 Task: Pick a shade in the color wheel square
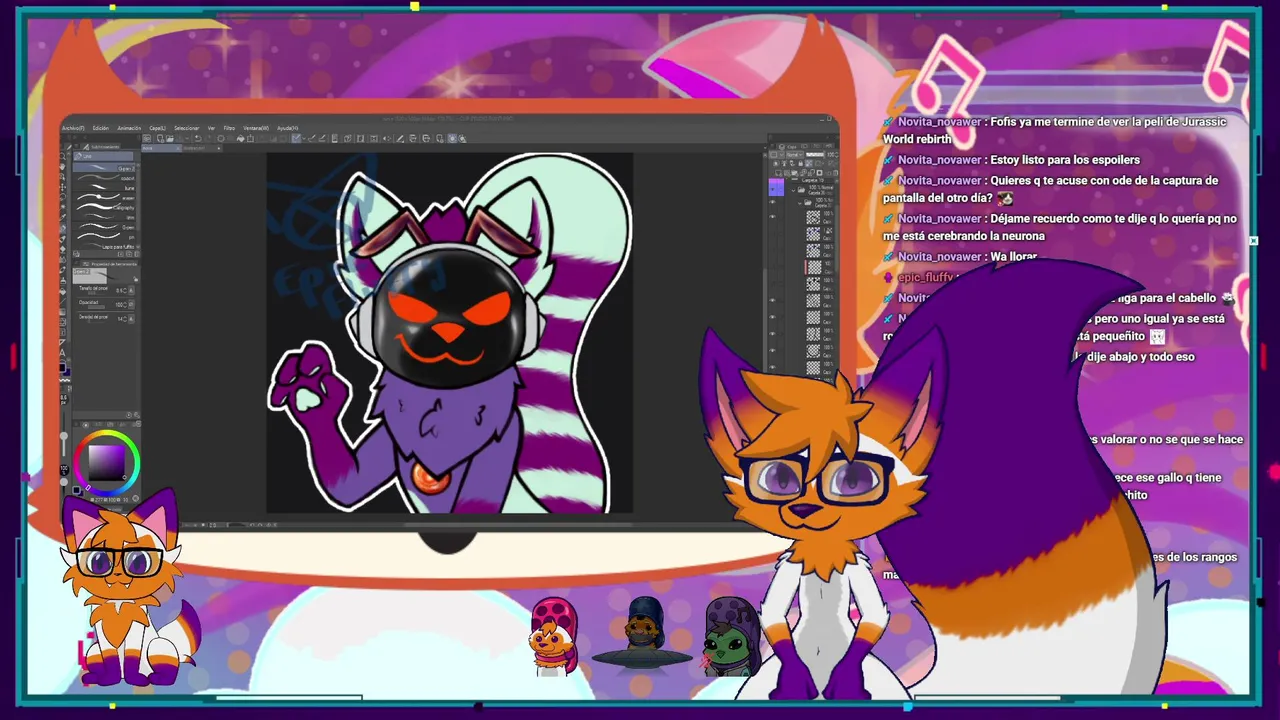[107, 463]
